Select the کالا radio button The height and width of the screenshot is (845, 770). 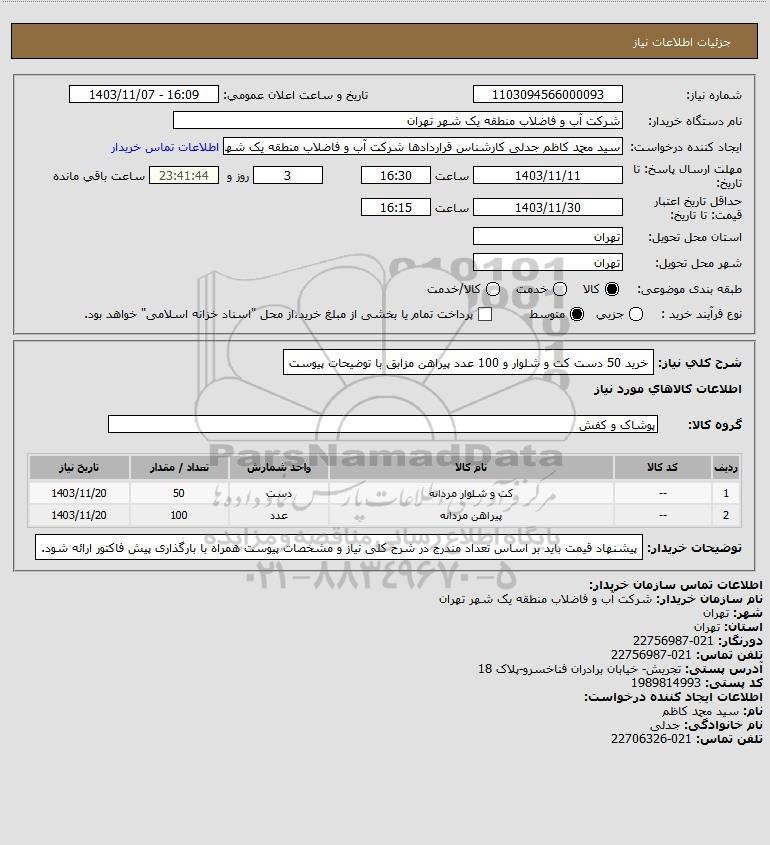click(x=612, y=289)
